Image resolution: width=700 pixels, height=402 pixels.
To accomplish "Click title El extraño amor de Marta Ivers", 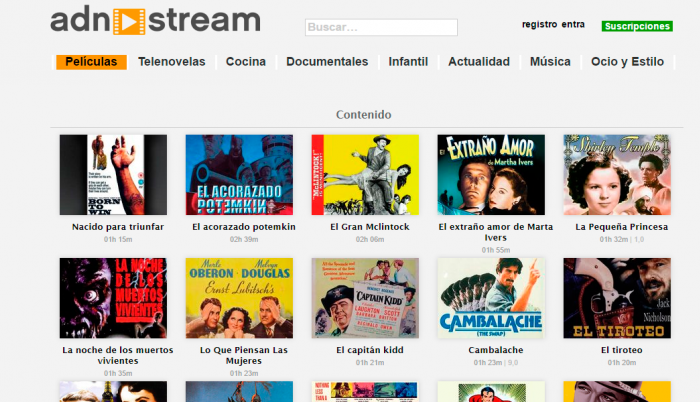I will 496,232.
